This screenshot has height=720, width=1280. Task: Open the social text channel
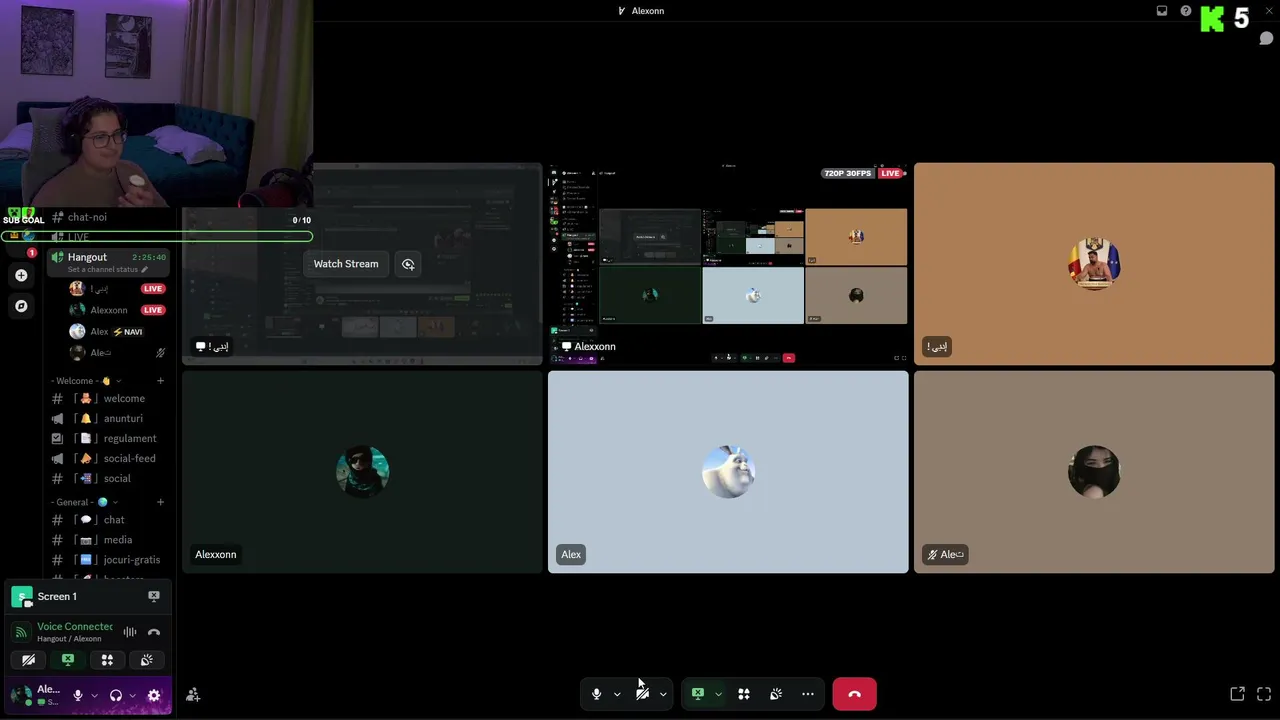click(108, 479)
